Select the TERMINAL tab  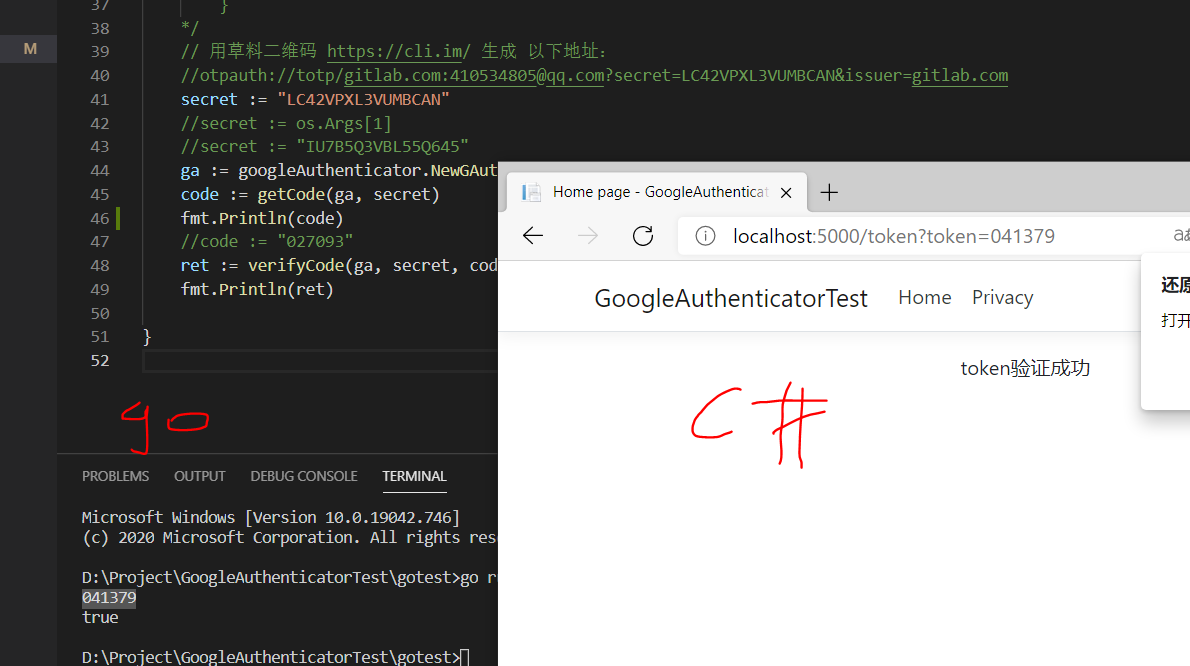pos(414,476)
